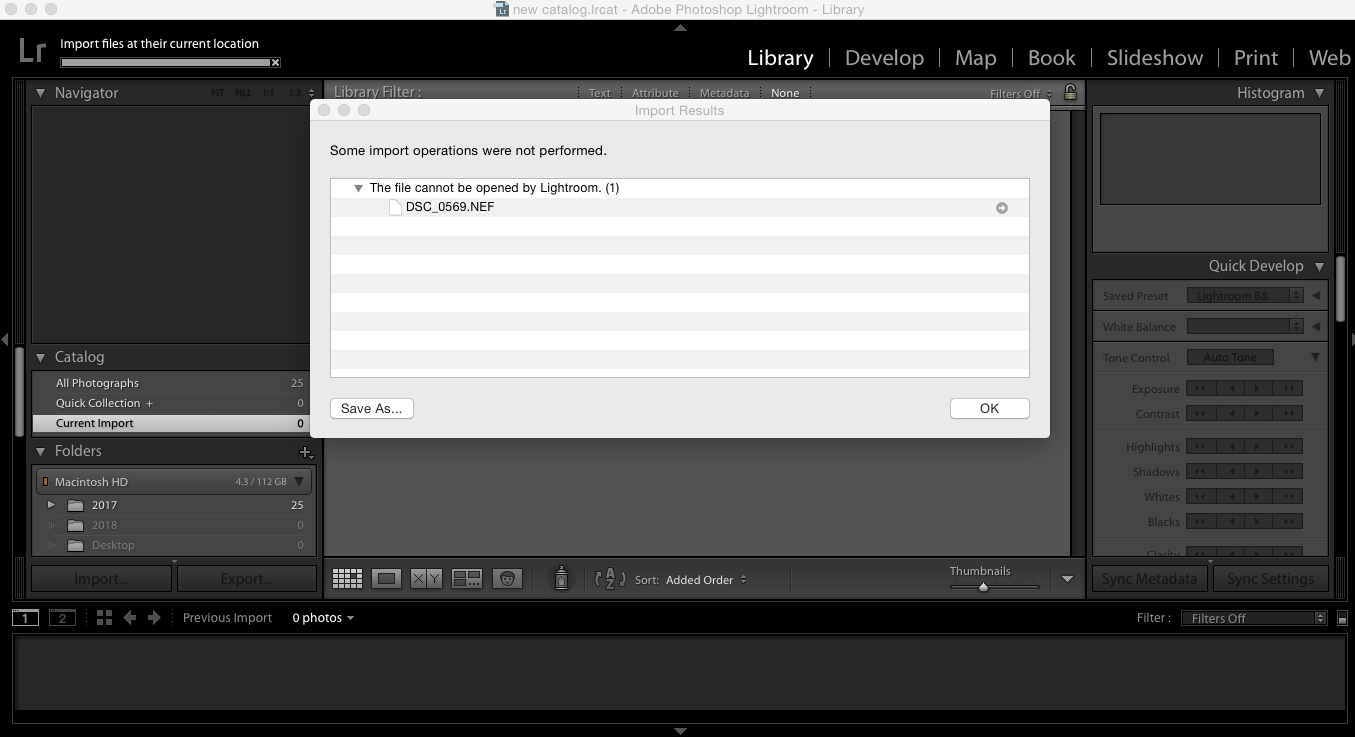The height and width of the screenshot is (737, 1355).
Task: Collapse the Folders panel
Action: pos(41,451)
